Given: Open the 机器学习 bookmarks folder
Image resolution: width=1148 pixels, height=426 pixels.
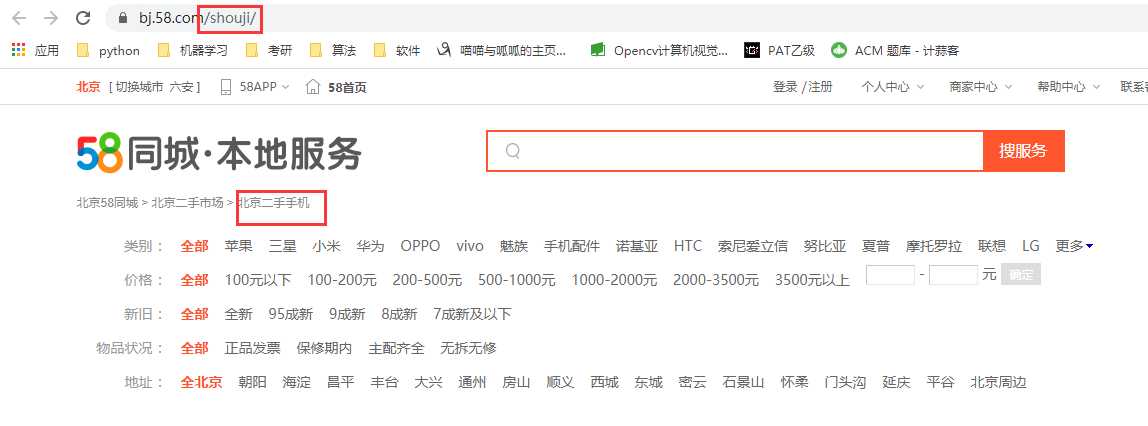Looking at the screenshot, I should pyautogui.click(x=193, y=51).
